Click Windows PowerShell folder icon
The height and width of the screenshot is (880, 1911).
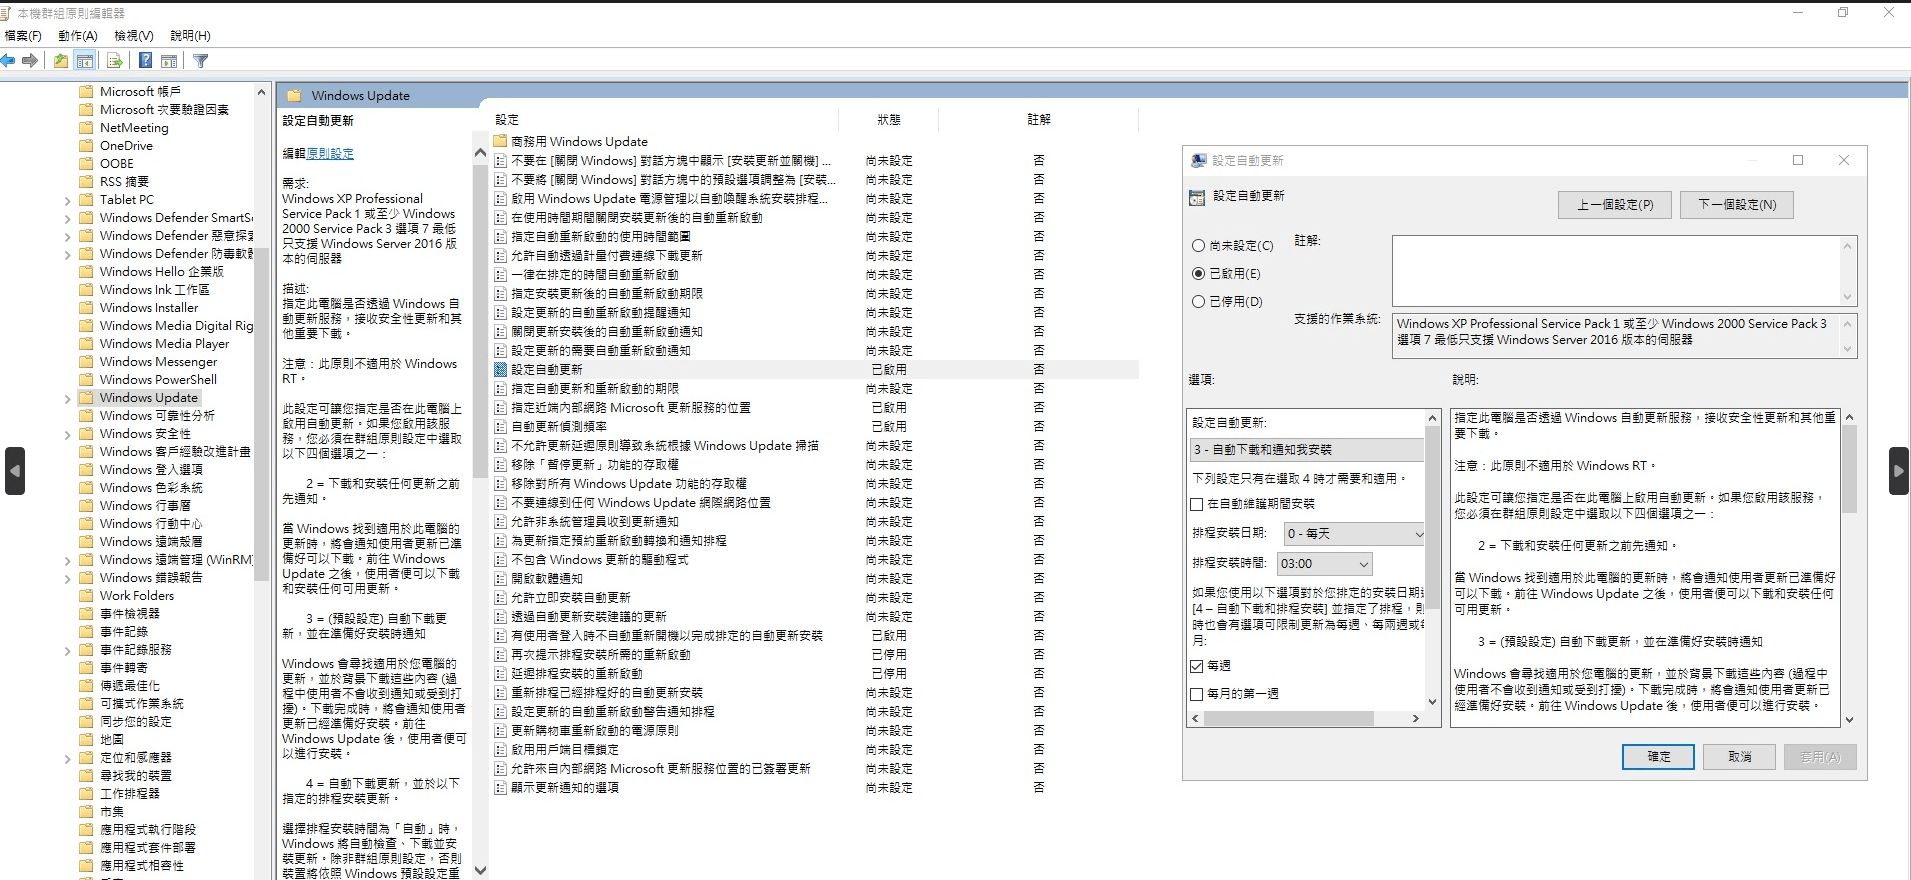[85, 380]
